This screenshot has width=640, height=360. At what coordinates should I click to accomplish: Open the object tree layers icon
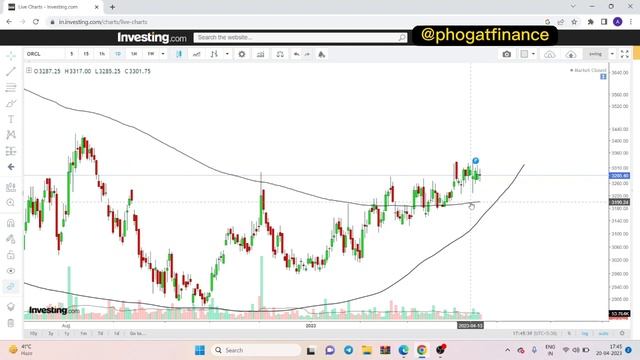pyautogui.click(x=11, y=307)
